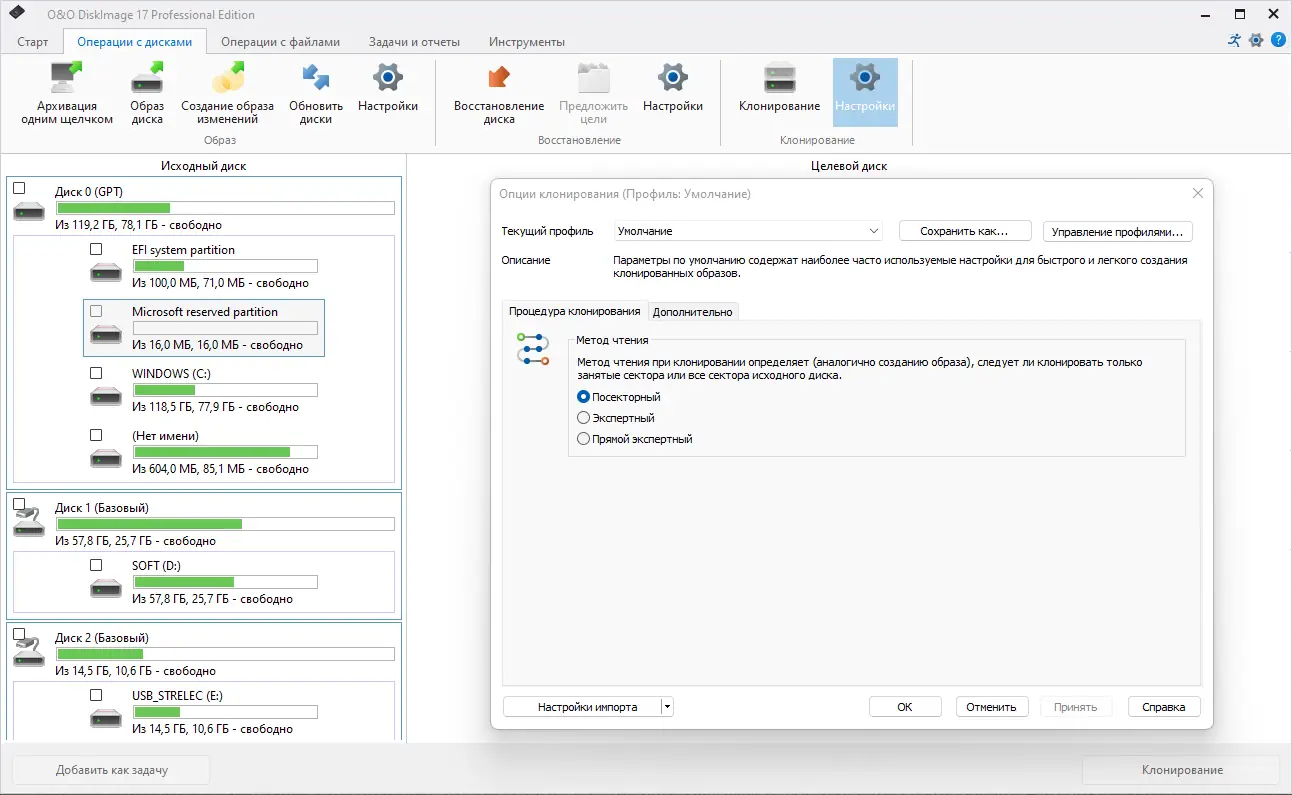This screenshot has height=795, width=1292.
Task: Tick the EFI system partition checkbox
Action: (x=96, y=249)
